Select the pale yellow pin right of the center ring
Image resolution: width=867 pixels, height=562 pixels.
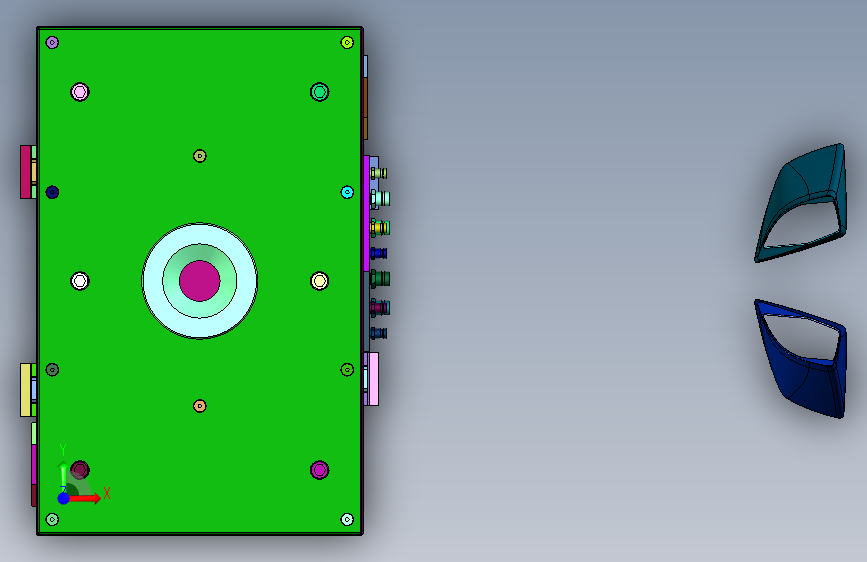pyautogui.click(x=320, y=281)
